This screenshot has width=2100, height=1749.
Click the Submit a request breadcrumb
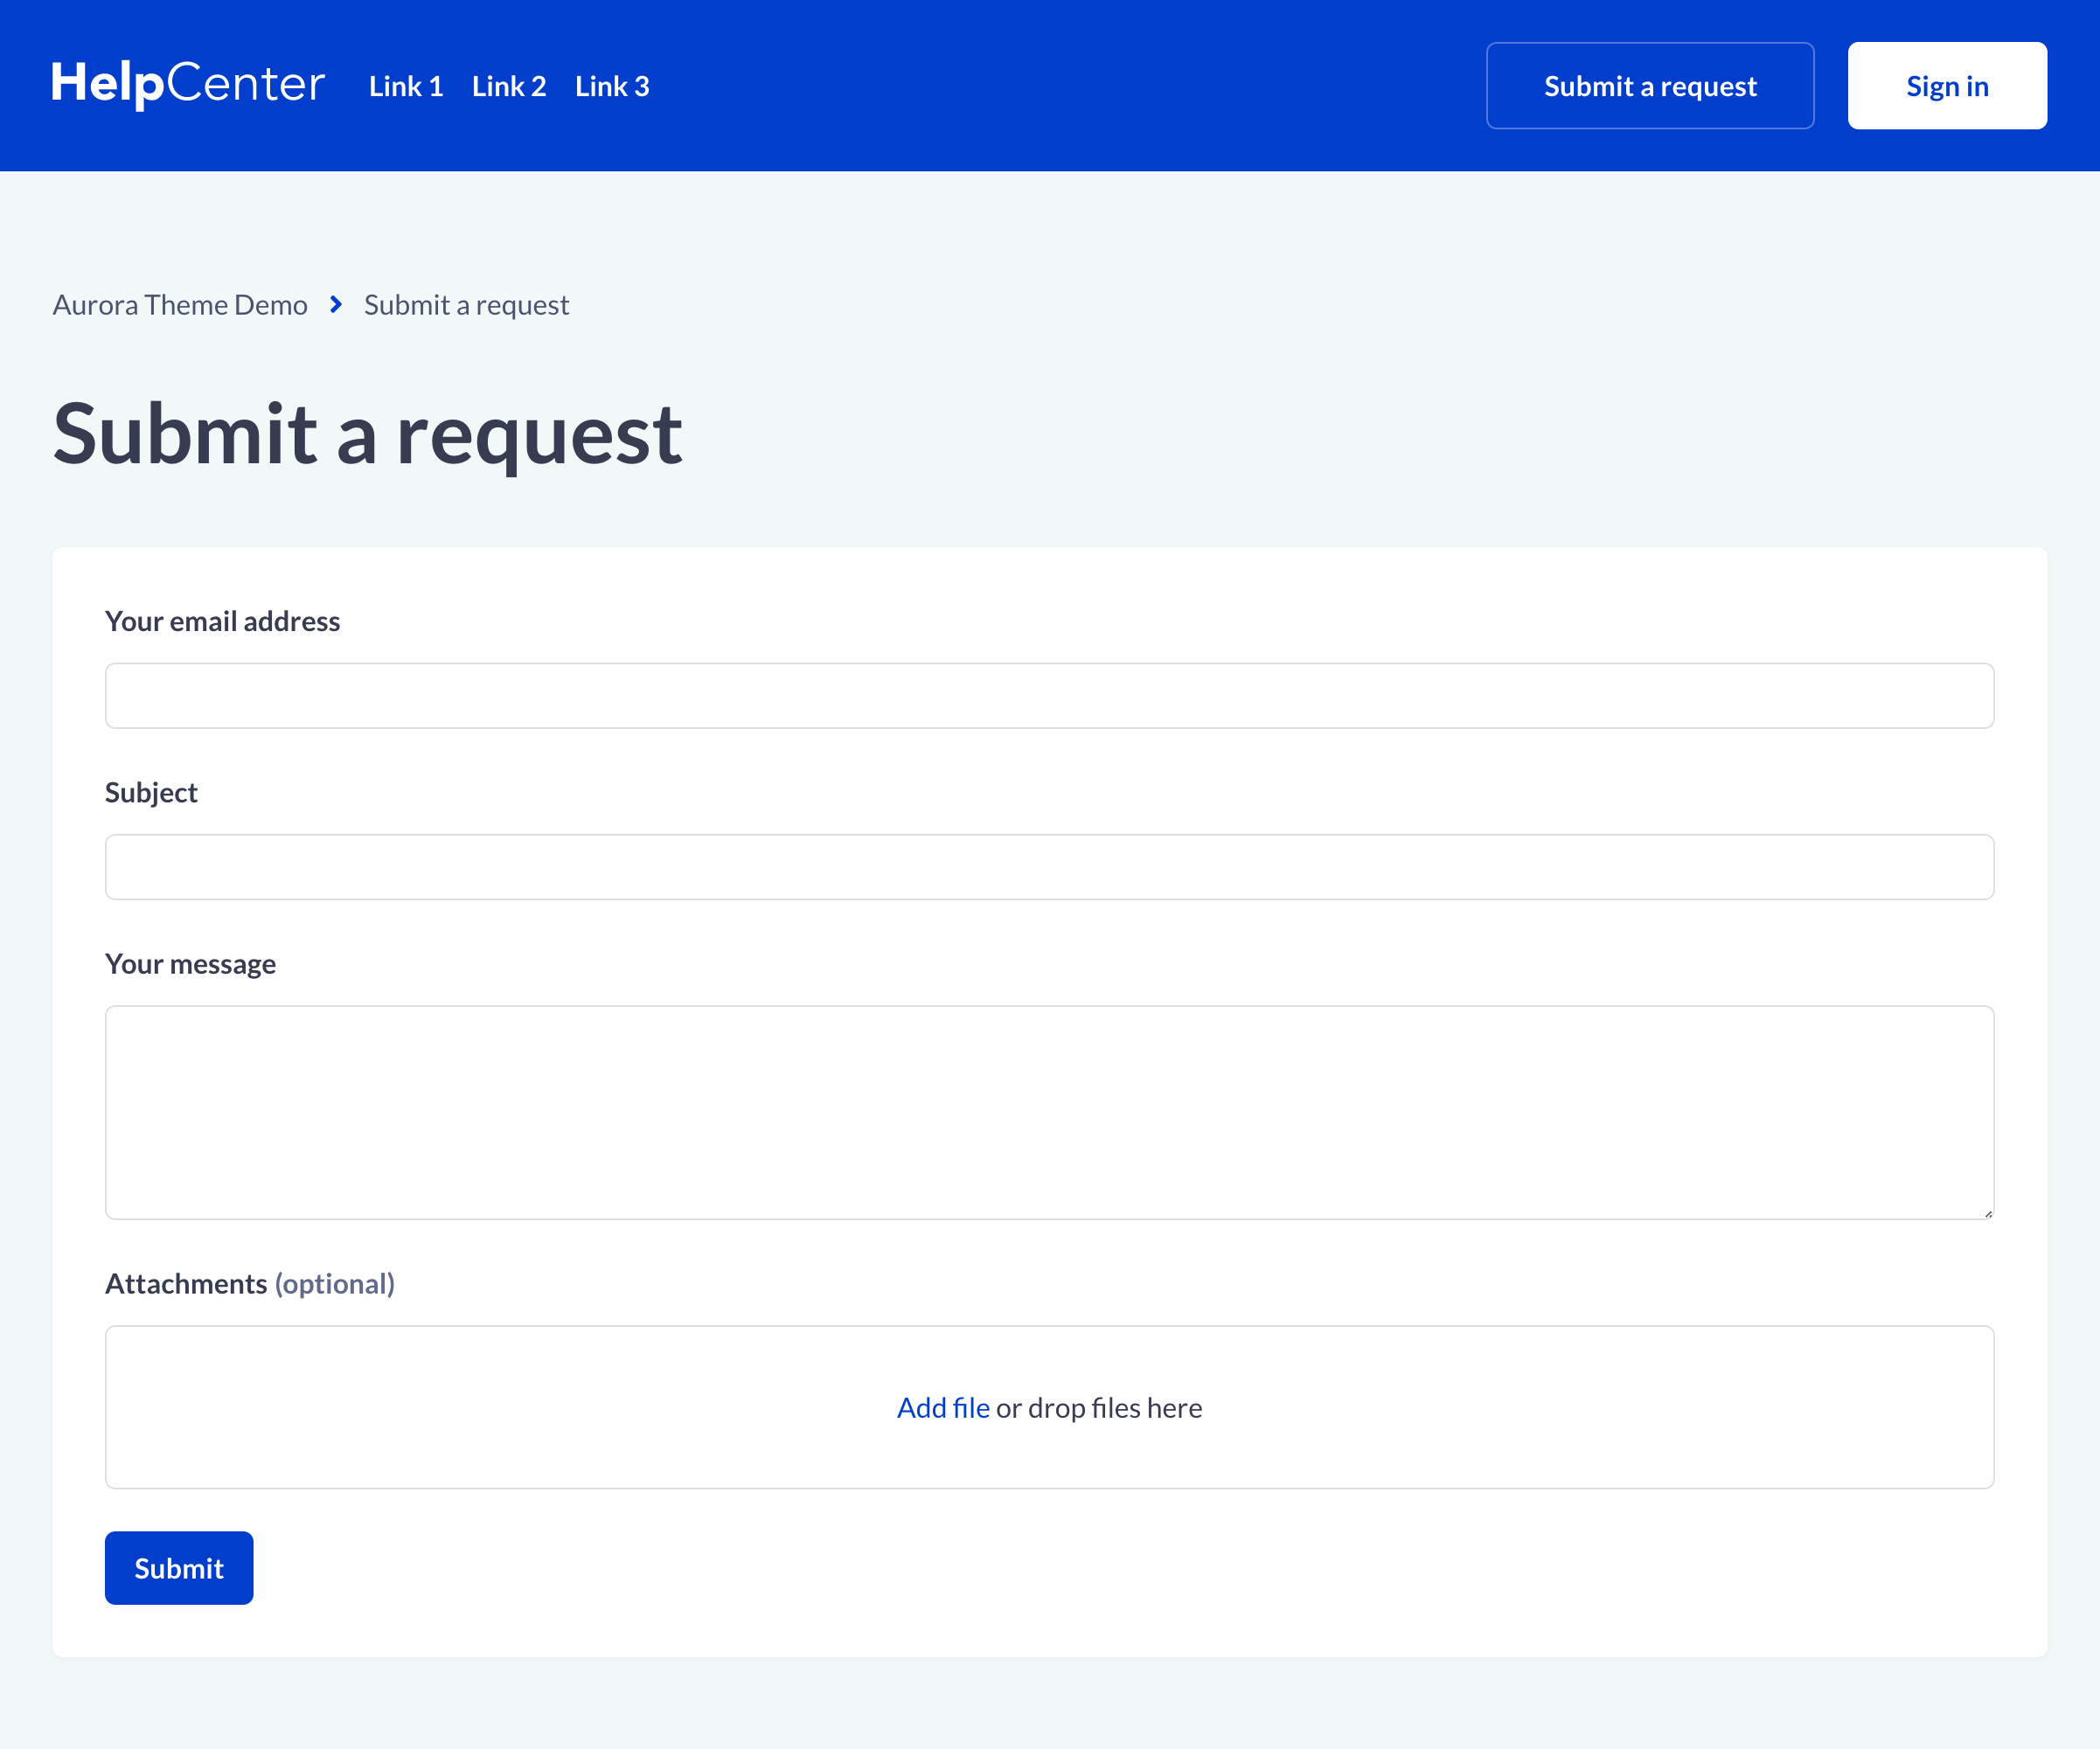(466, 305)
